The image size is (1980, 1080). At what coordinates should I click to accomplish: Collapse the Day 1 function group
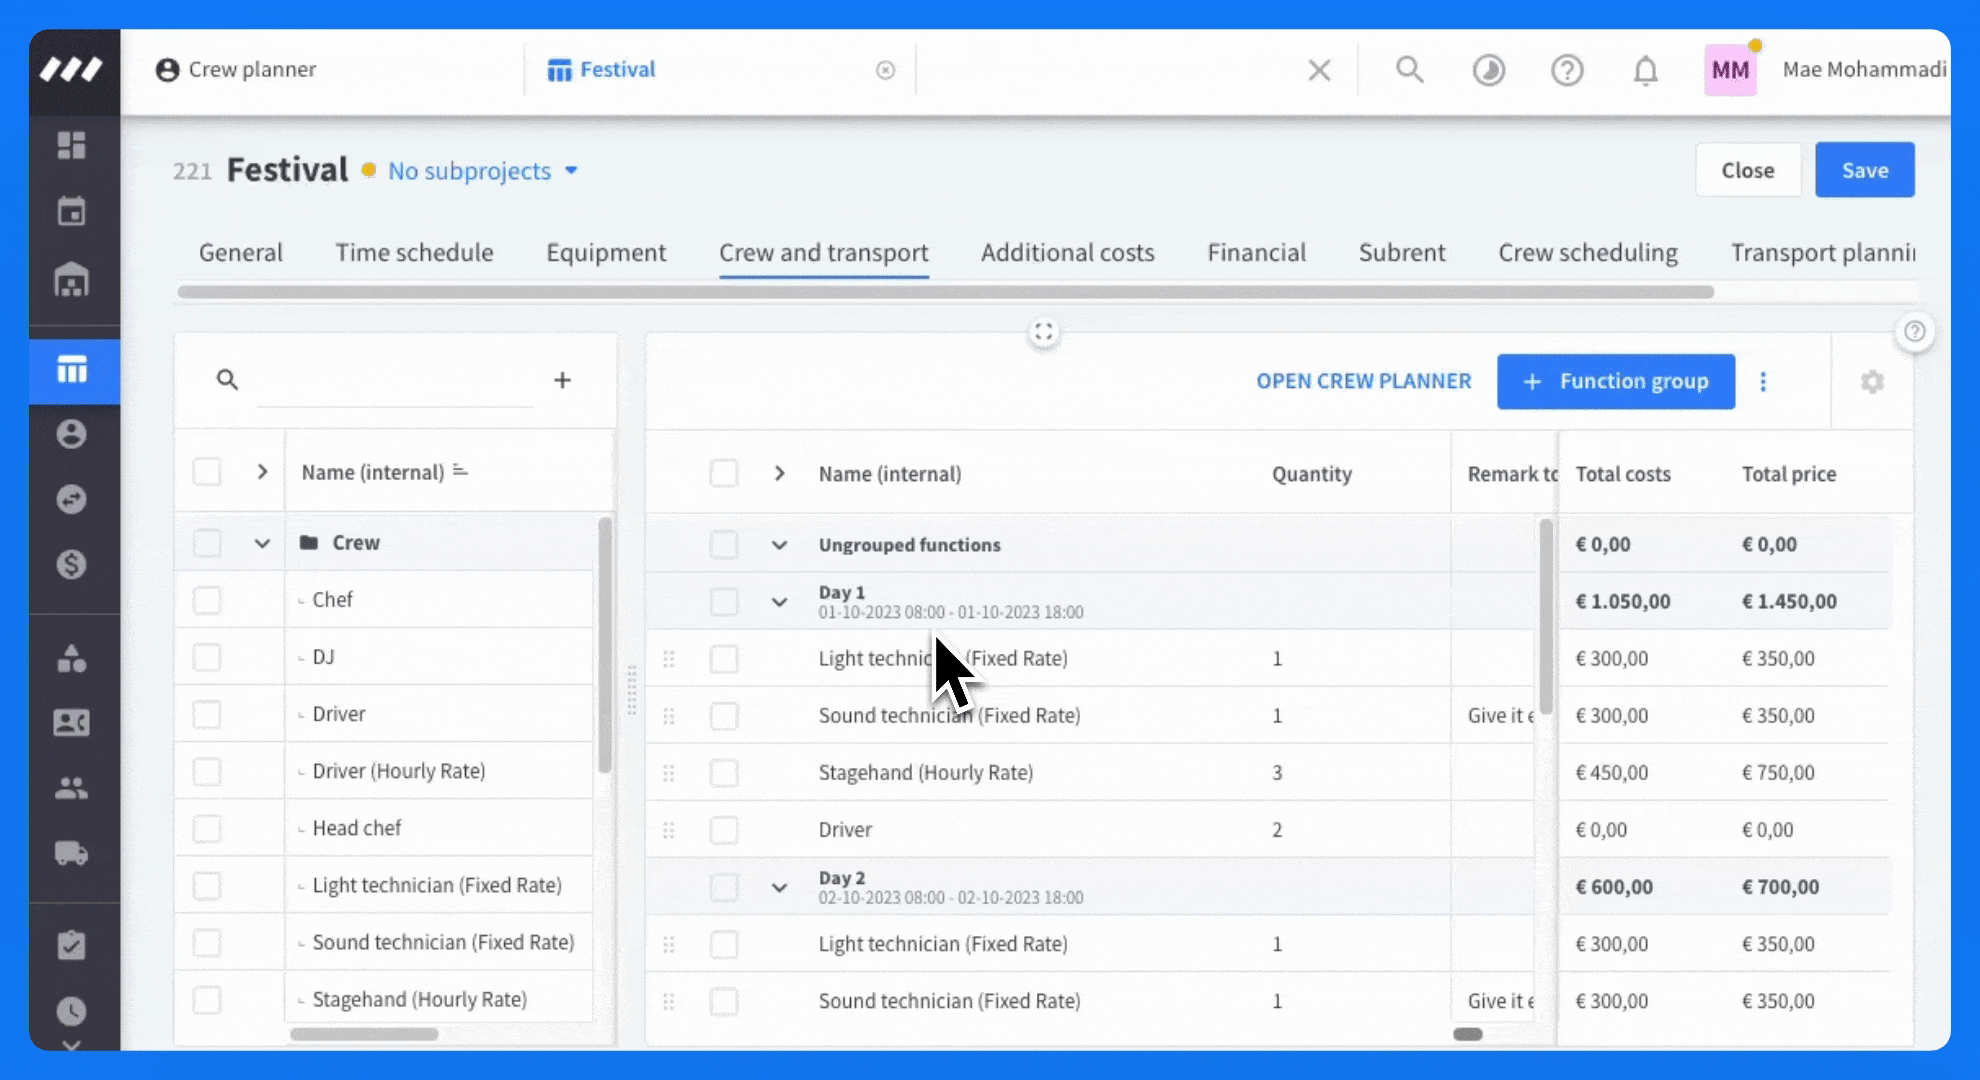[779, 602]
